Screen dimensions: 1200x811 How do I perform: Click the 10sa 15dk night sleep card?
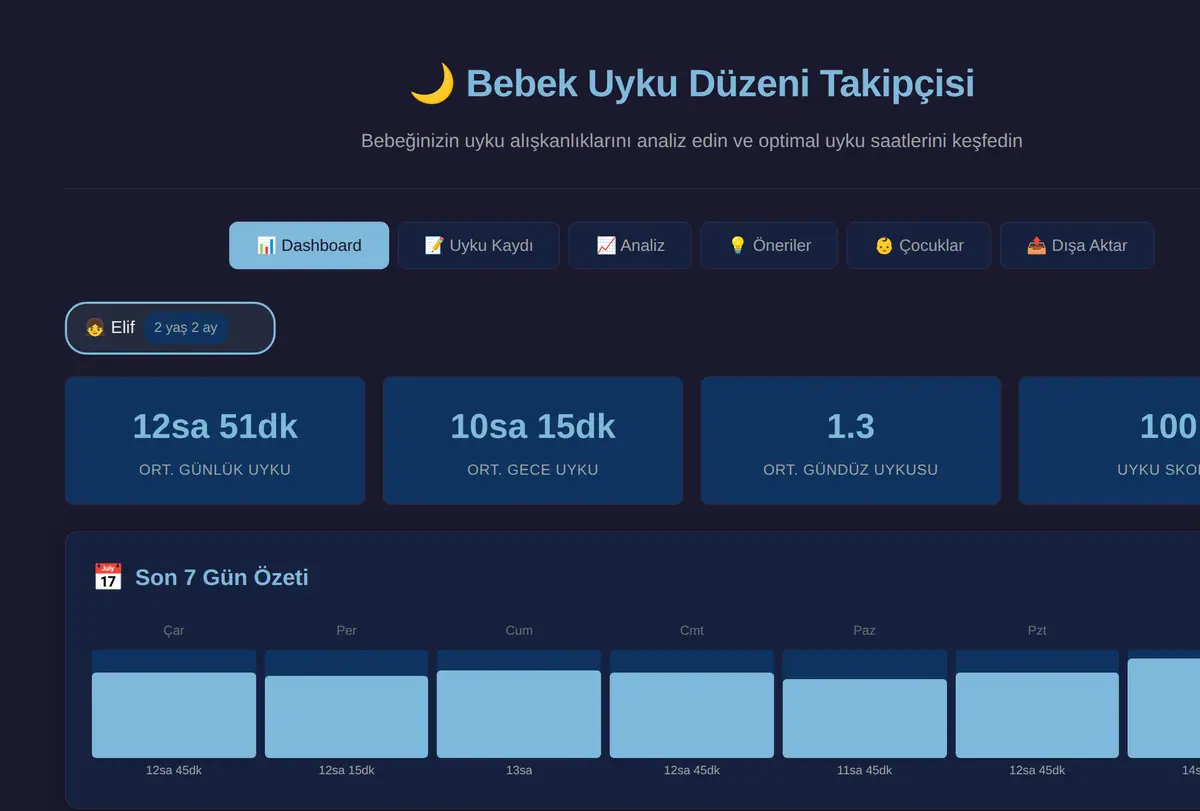click(533, 441)
